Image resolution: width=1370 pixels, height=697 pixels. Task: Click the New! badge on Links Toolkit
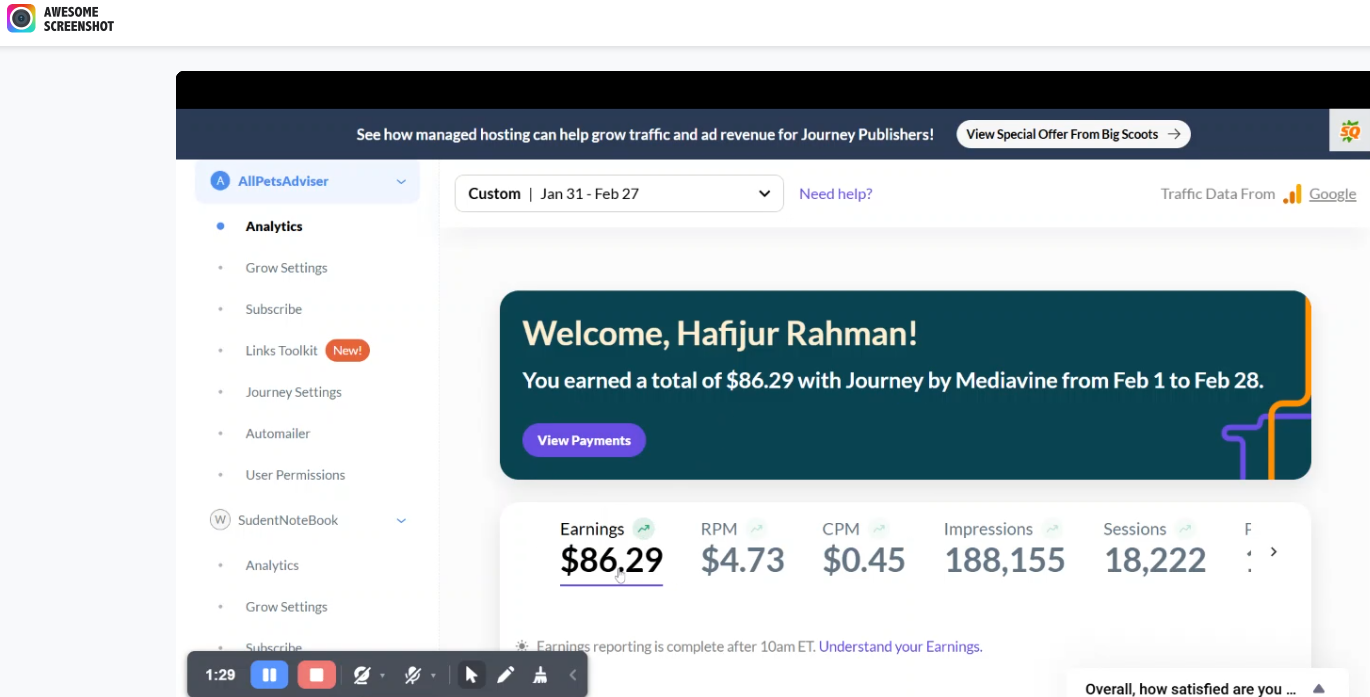click(x=348, y=351)
